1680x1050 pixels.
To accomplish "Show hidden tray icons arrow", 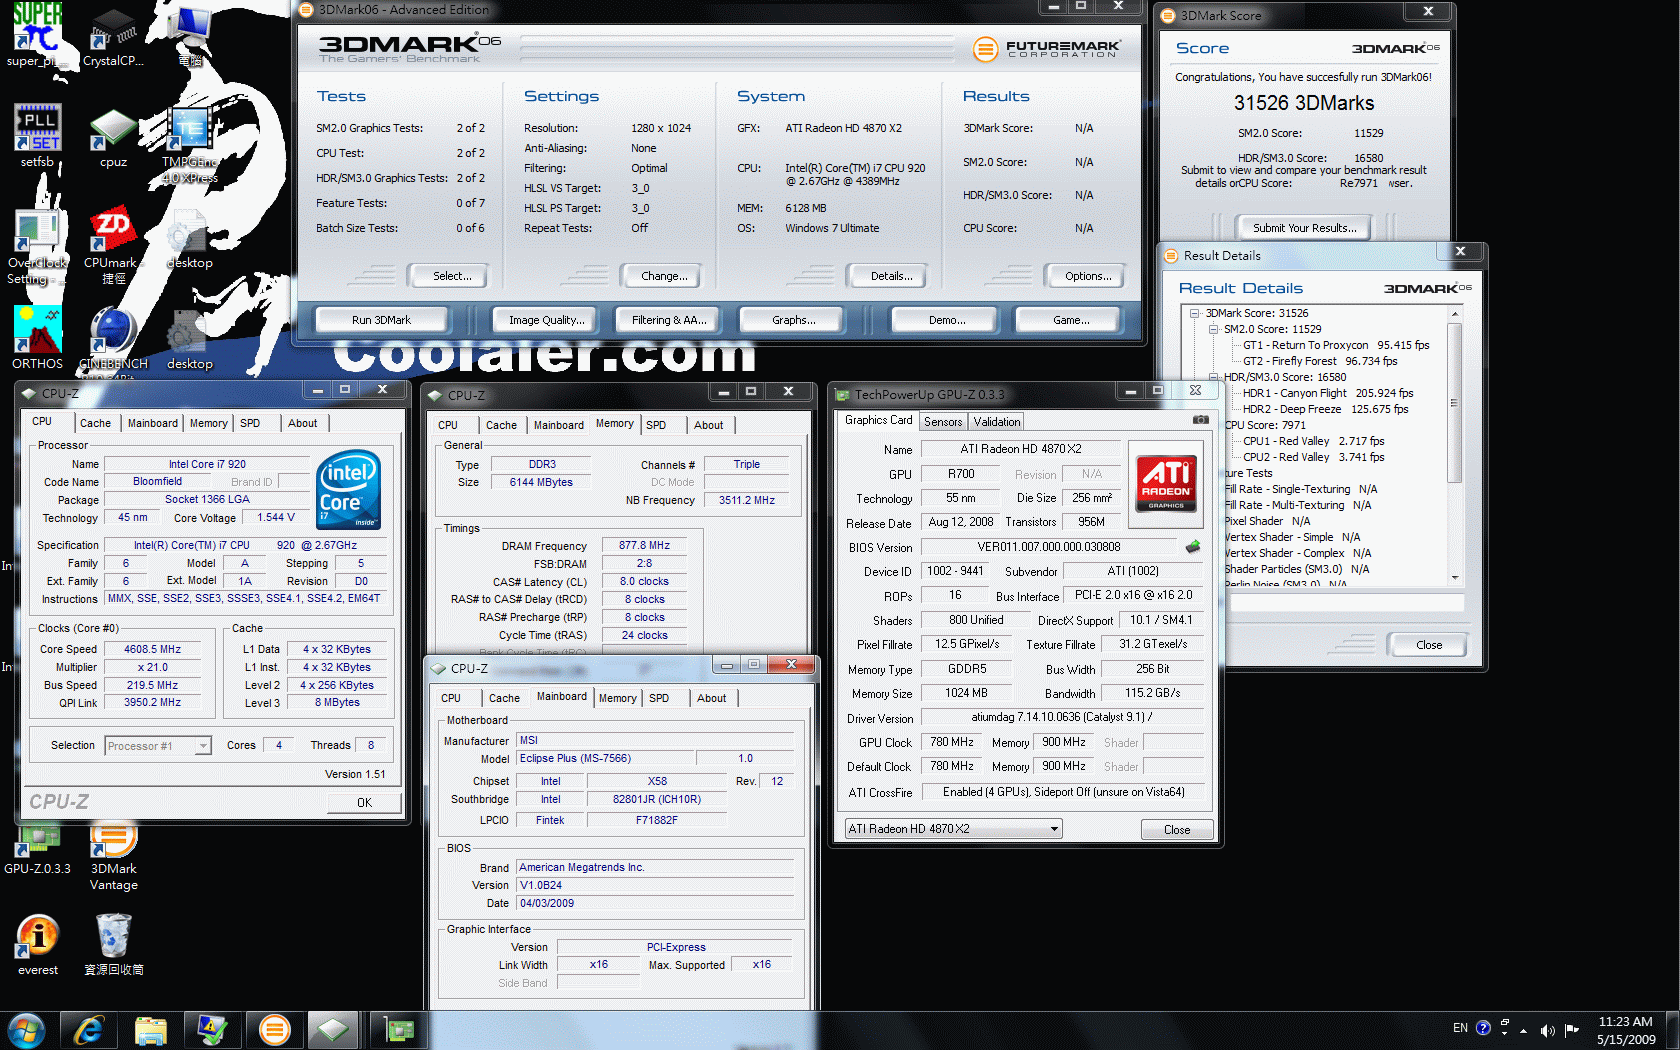I will (1523, 1030).
